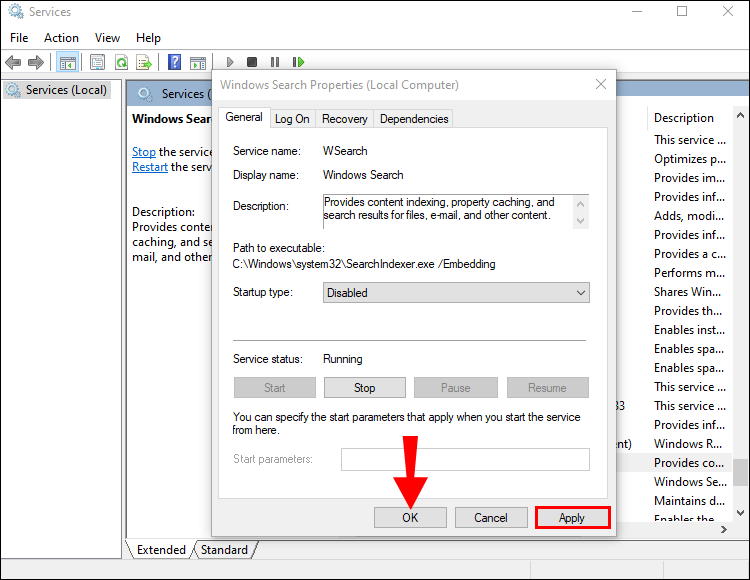Open the View menu

107,38
